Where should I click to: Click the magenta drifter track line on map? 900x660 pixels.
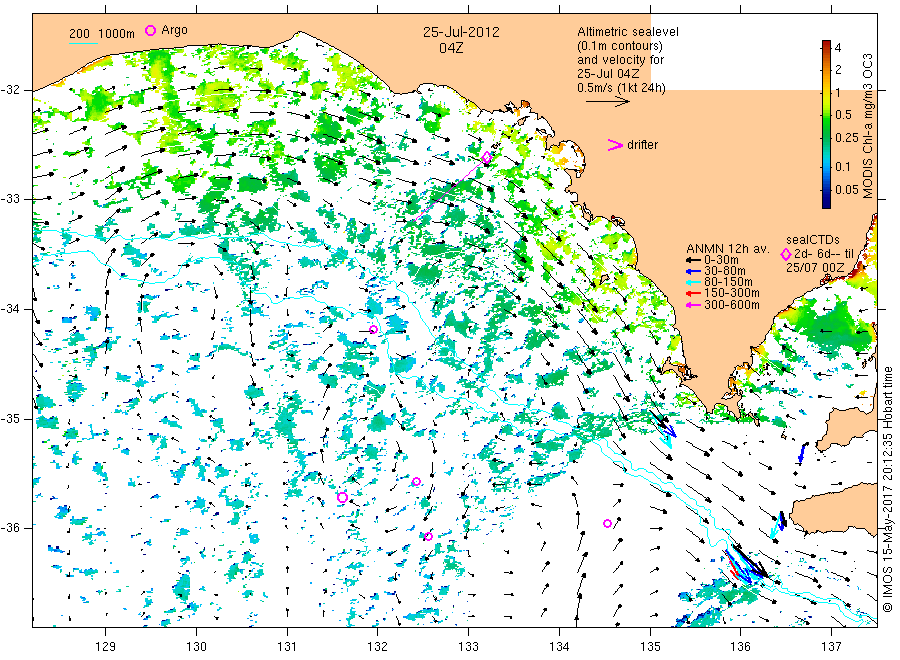tap(449, 189)
